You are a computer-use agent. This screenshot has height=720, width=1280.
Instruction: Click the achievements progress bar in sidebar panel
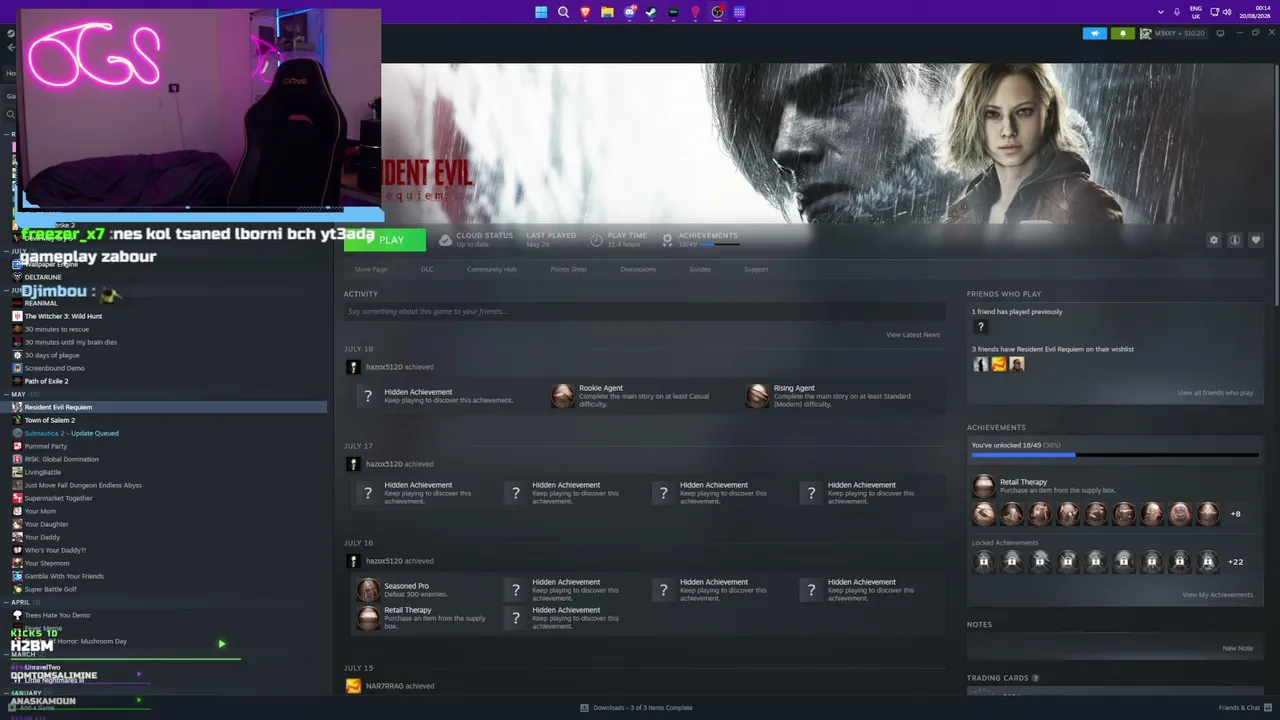(x=1115, y=455)
